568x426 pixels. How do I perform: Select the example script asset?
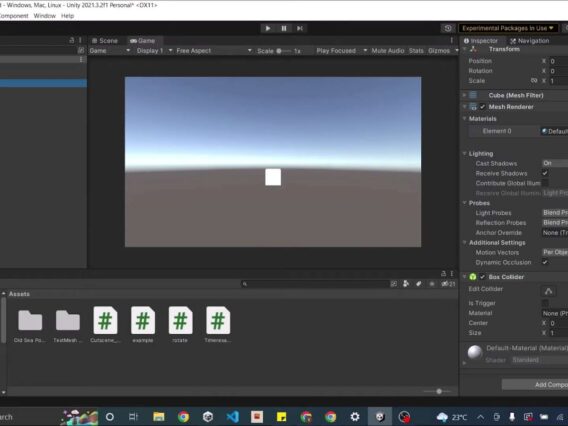pyautogui.click(x=143, y=325)
